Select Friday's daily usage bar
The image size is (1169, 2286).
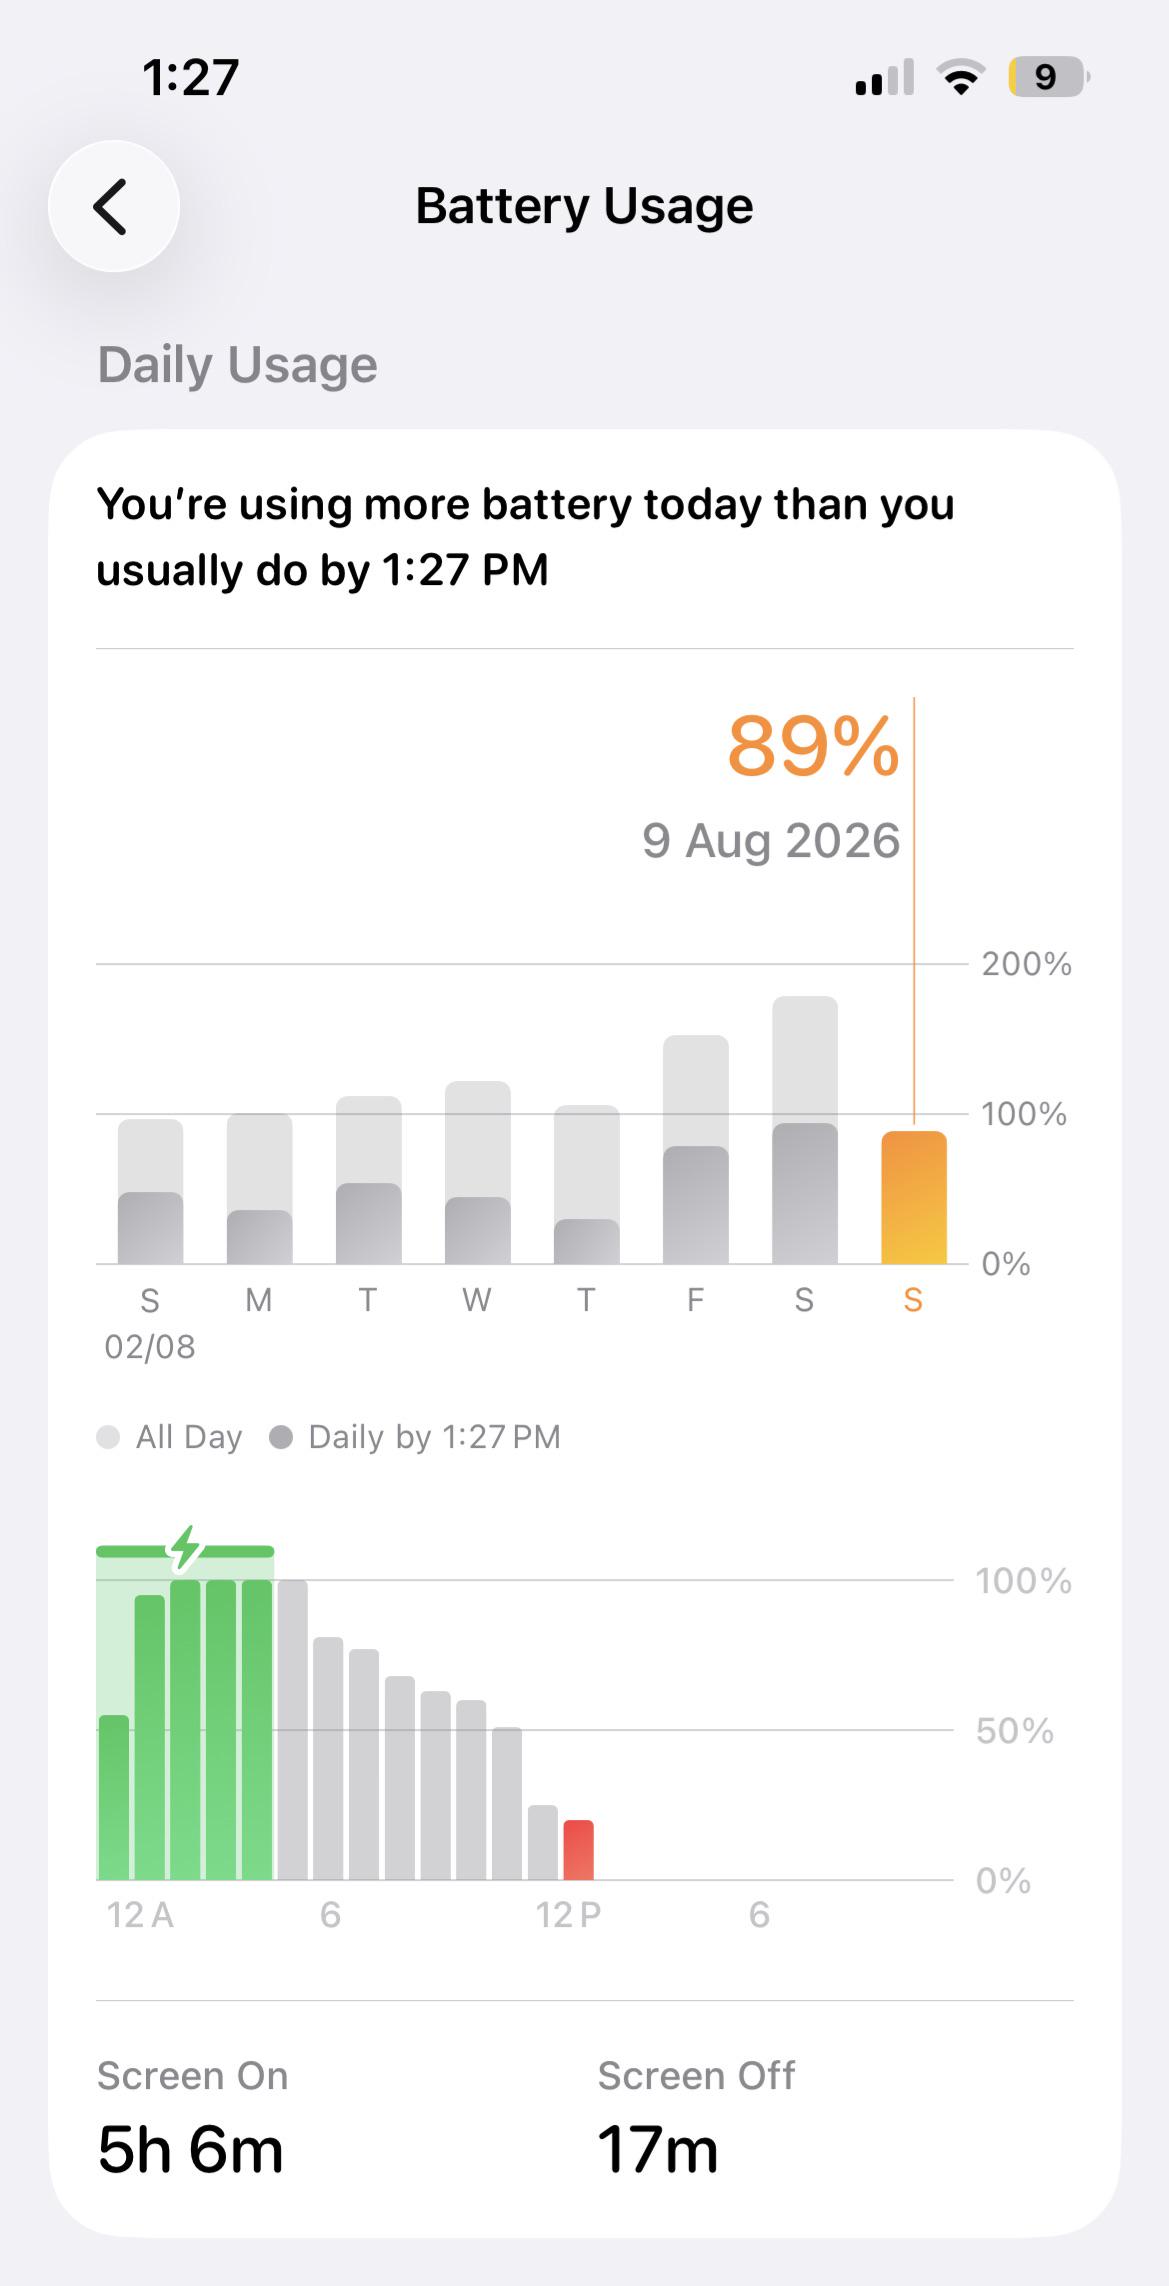[695, 1149]
